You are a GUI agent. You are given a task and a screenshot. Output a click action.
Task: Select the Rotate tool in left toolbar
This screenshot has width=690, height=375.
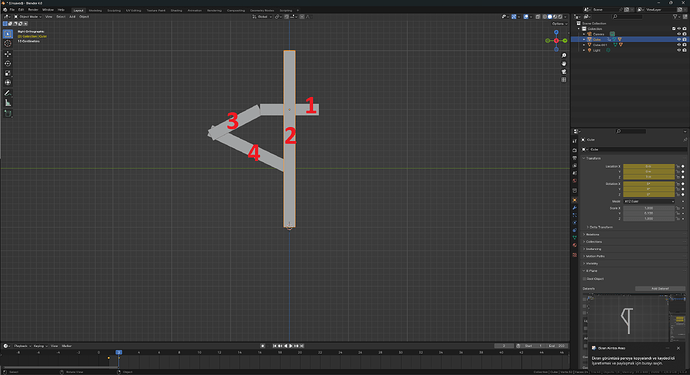point(7,63)
